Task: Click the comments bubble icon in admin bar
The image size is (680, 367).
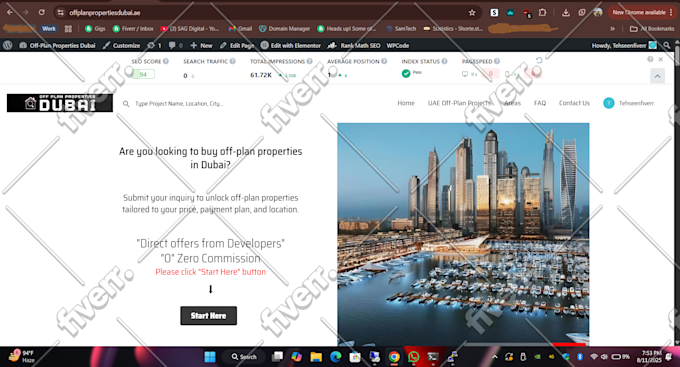Action: tap(175, 45)
